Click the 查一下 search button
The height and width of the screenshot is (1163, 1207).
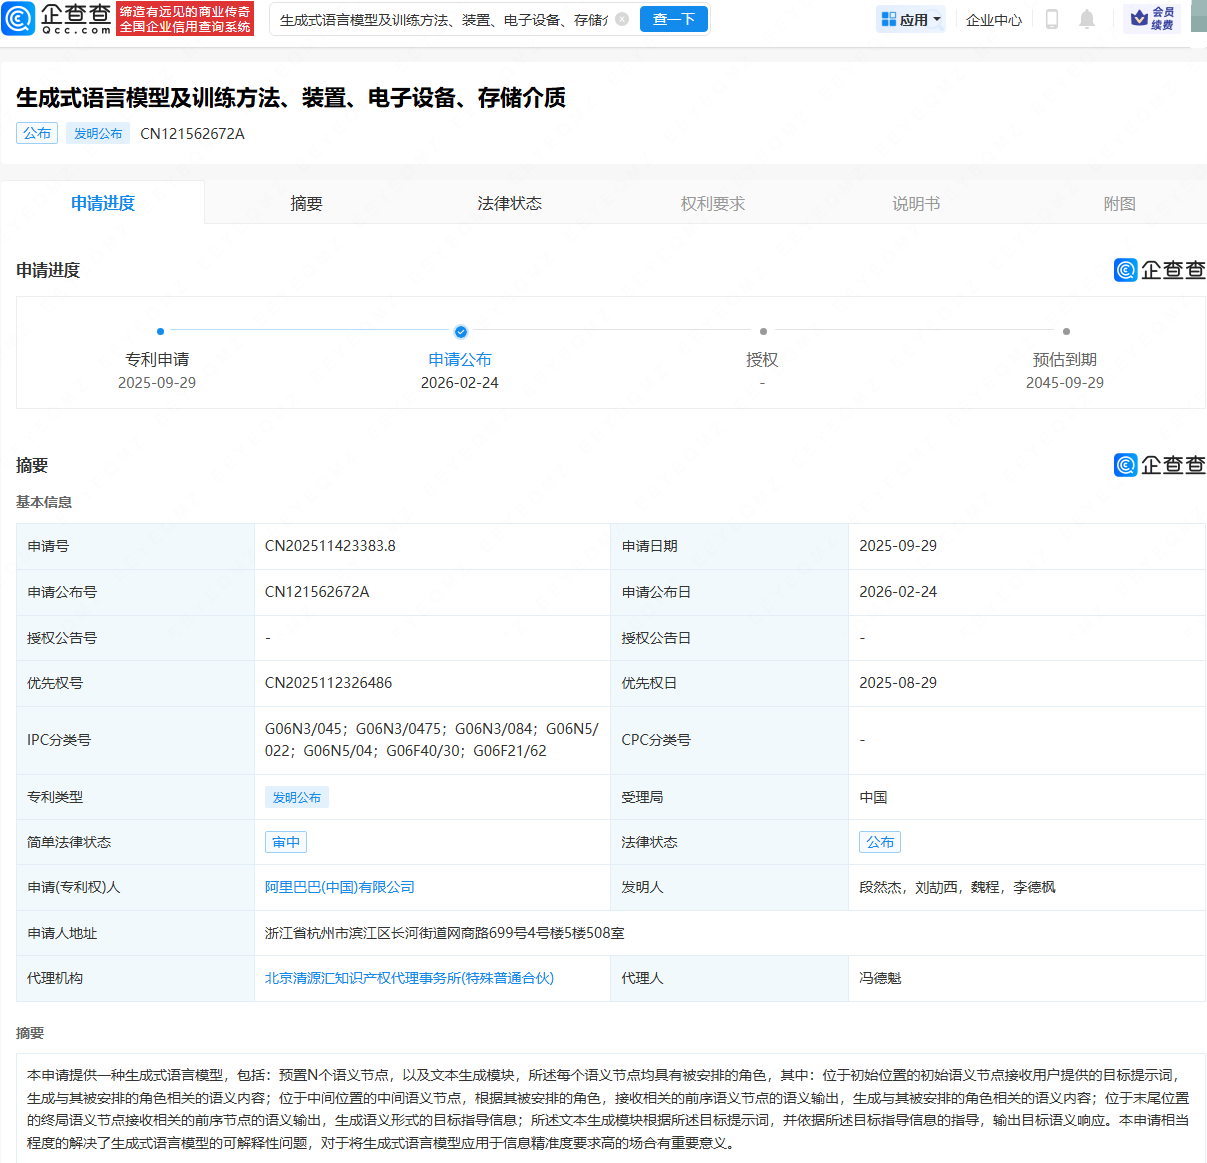coord(673,18)
